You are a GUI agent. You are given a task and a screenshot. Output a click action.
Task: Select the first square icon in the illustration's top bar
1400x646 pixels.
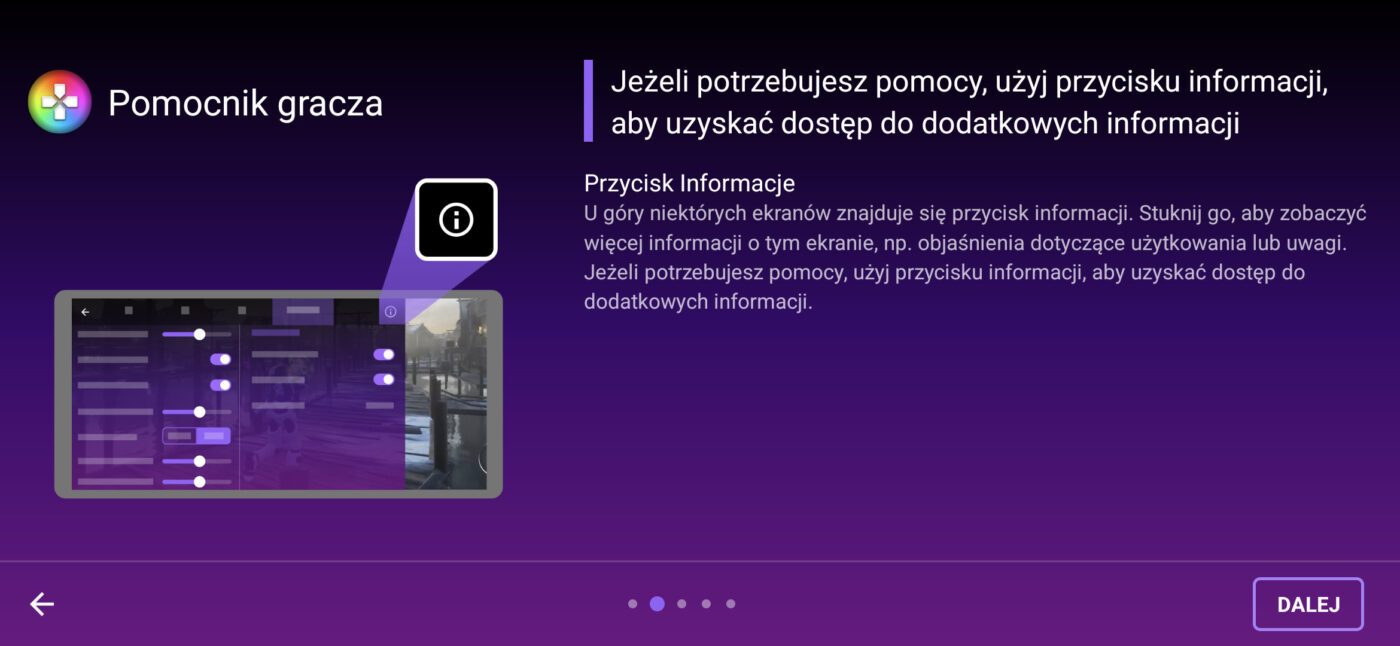(128, 311)
